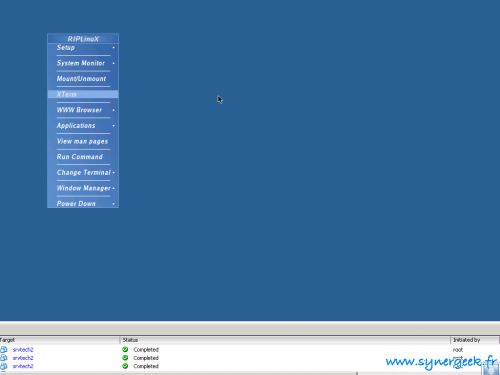Sort by the Status column header
Viewport: 500px width, 375px height.
coord(285,340)
